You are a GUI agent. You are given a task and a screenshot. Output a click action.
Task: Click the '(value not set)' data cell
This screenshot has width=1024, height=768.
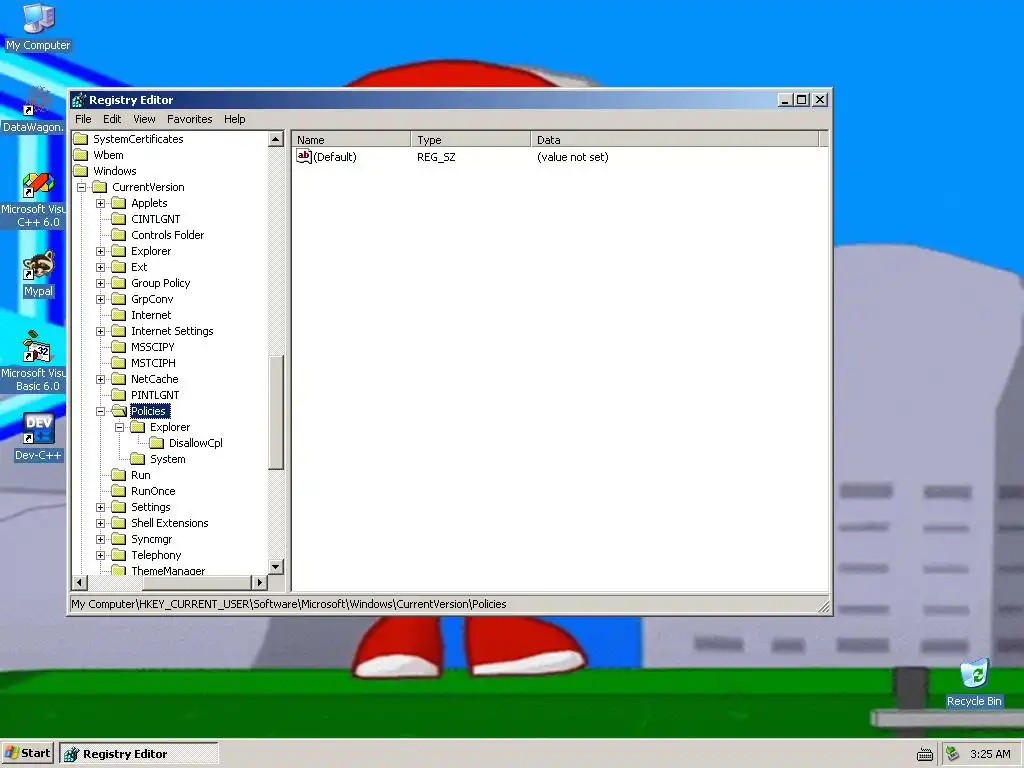573,157
